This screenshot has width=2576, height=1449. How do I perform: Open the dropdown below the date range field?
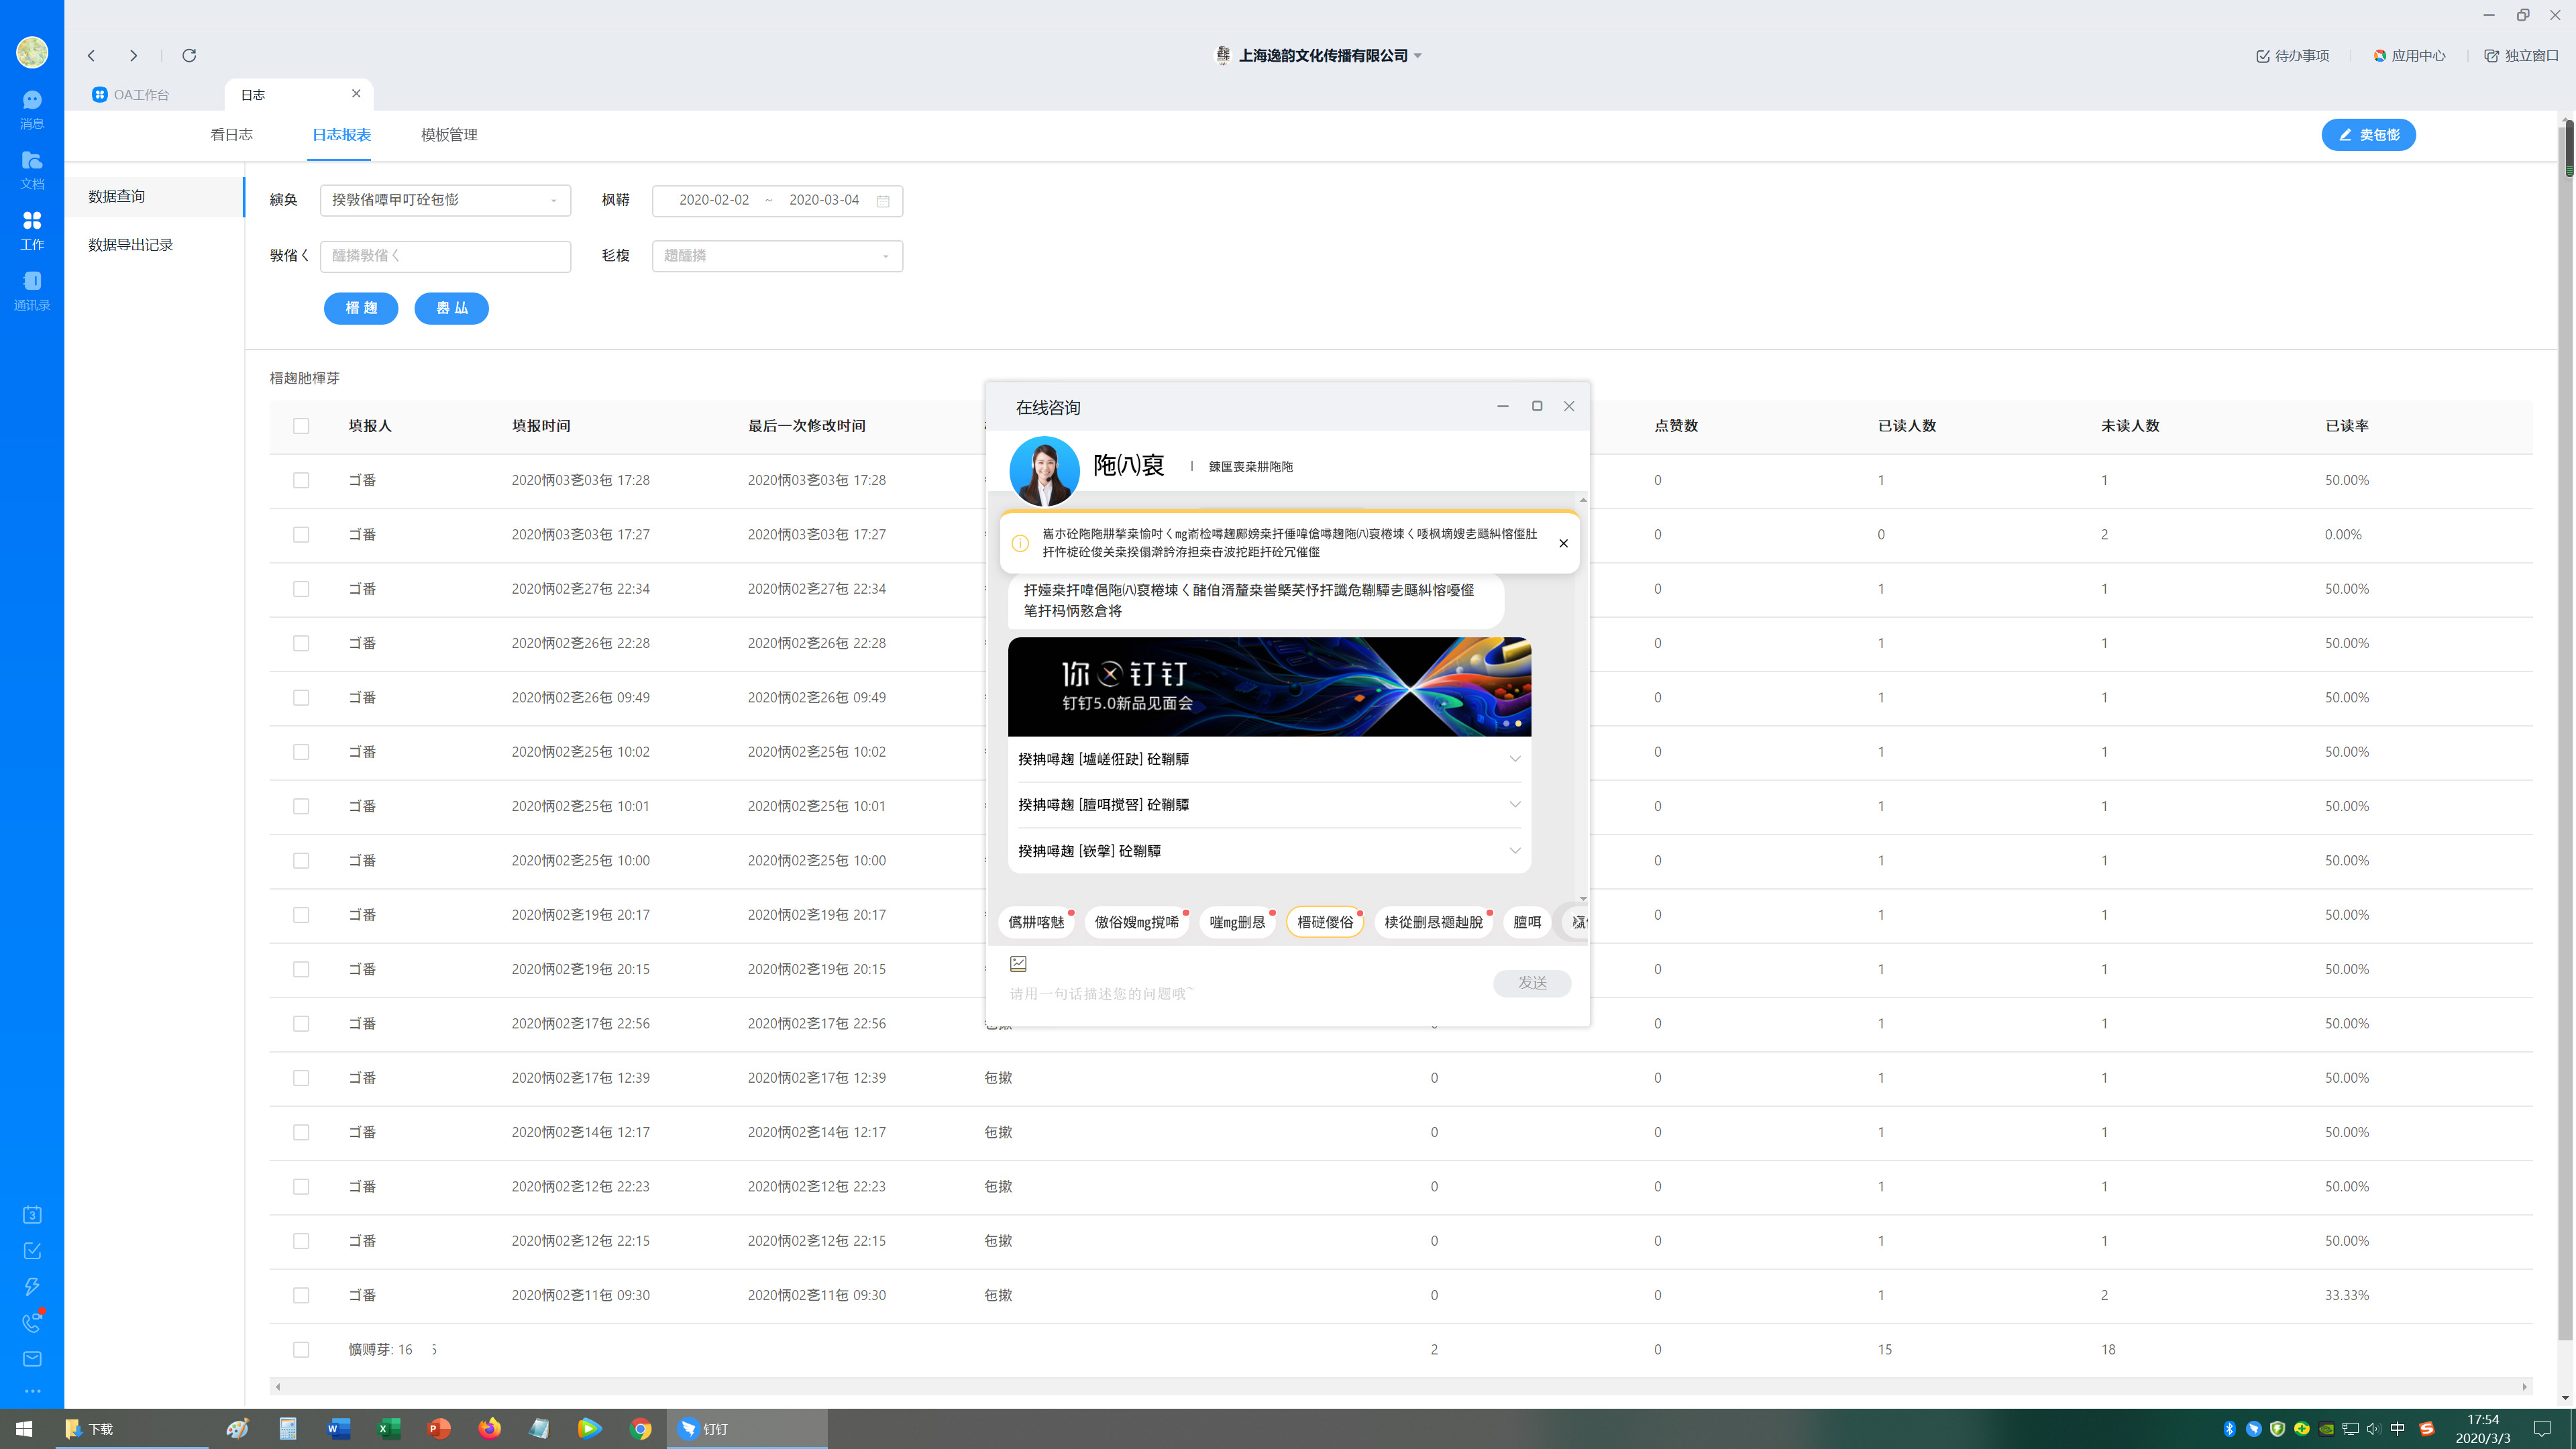click(777, 256)
